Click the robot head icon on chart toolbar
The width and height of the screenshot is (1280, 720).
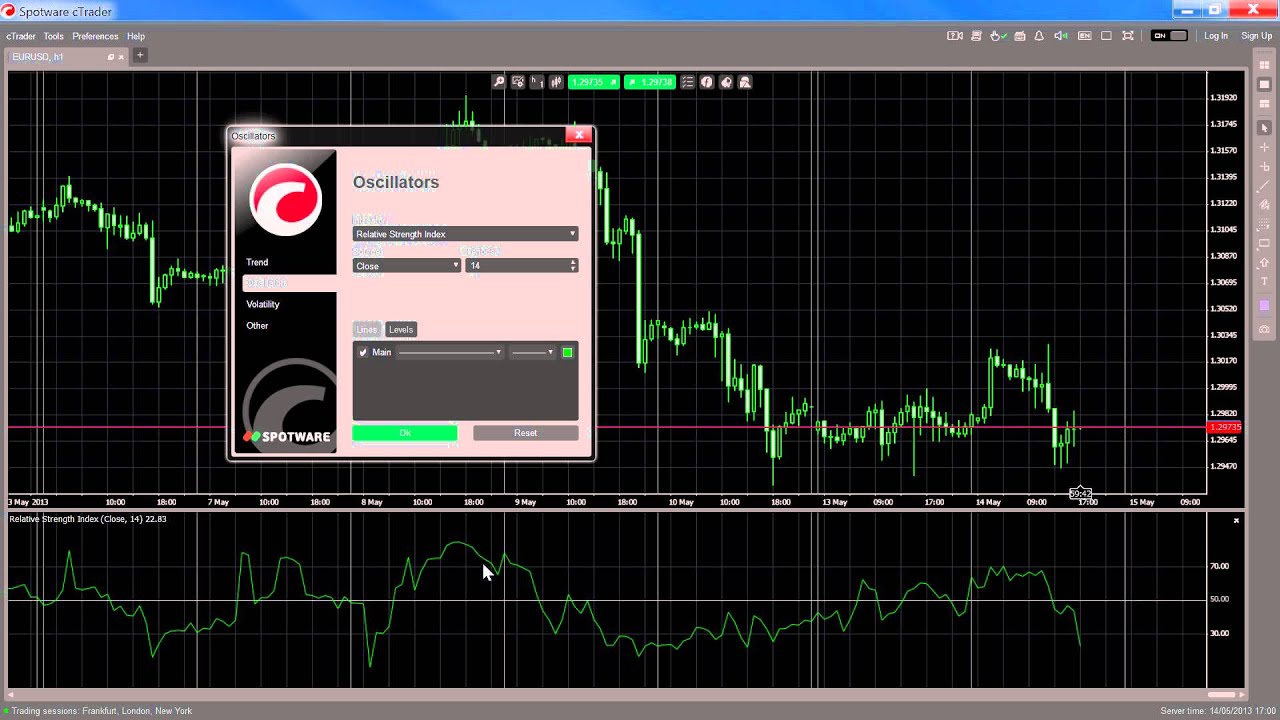coord(726,82)
